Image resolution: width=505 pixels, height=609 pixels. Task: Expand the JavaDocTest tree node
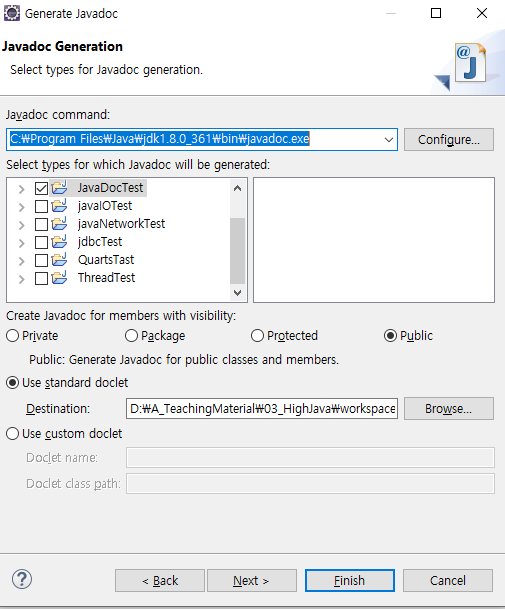tap(22, 189)
